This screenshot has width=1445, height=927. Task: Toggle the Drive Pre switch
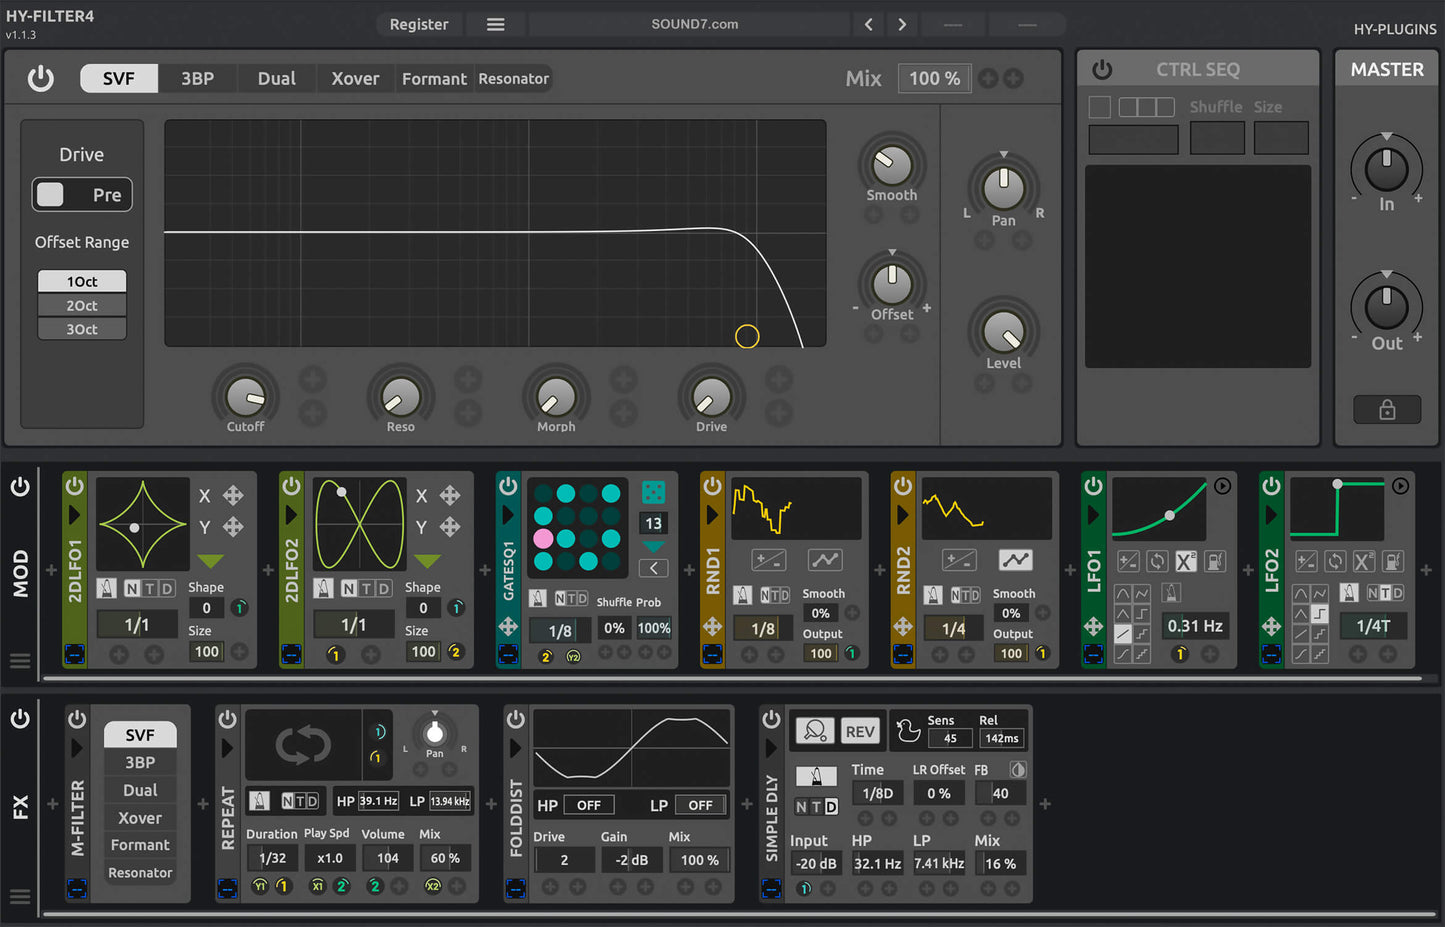coord(82,195)
